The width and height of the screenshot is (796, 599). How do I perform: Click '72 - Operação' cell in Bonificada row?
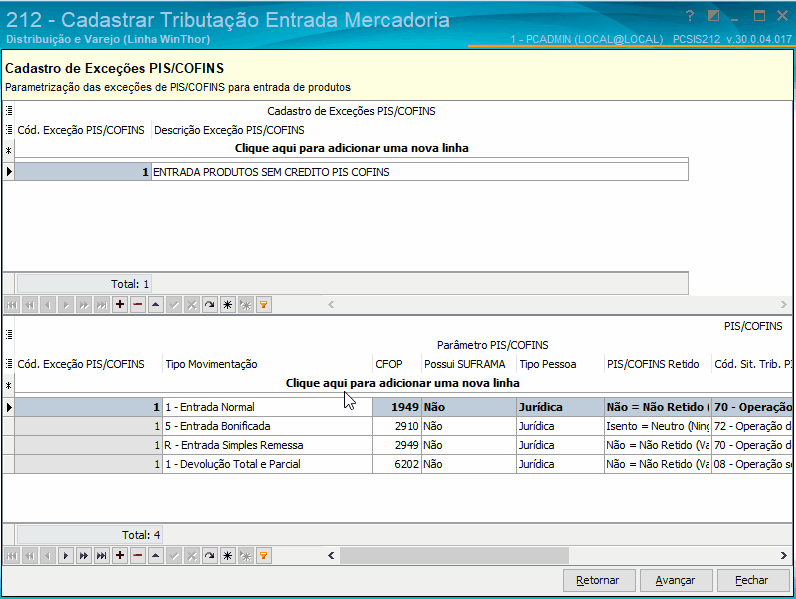coord(752,426)
